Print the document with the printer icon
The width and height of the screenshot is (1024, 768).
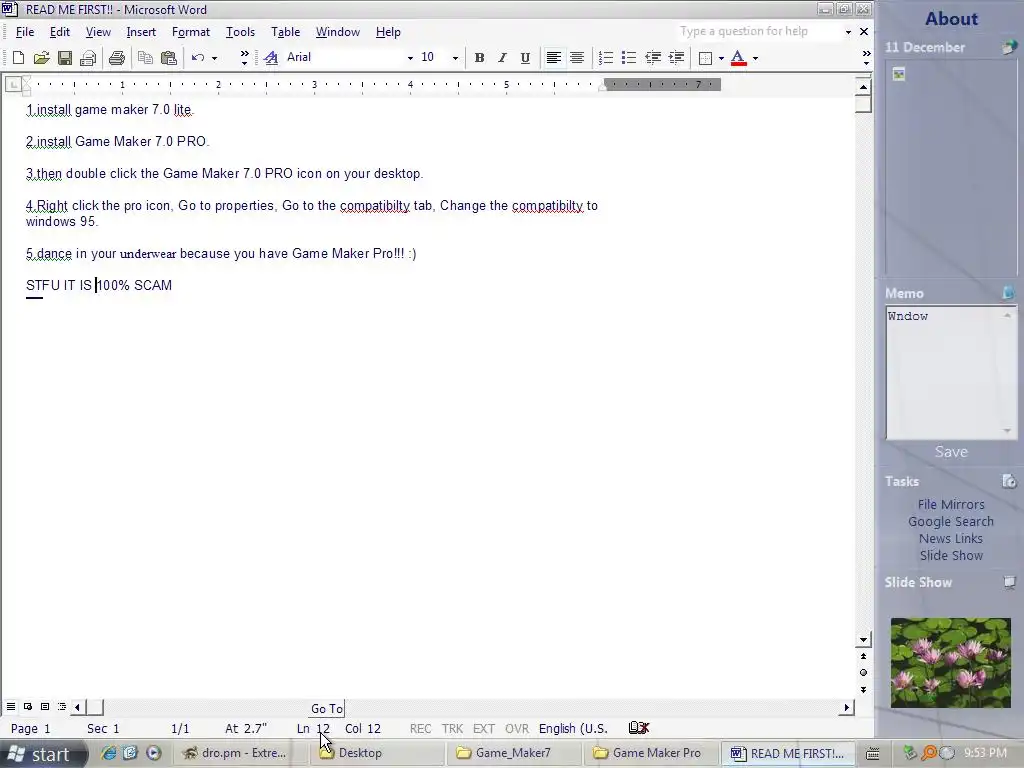tap(117, 58)
